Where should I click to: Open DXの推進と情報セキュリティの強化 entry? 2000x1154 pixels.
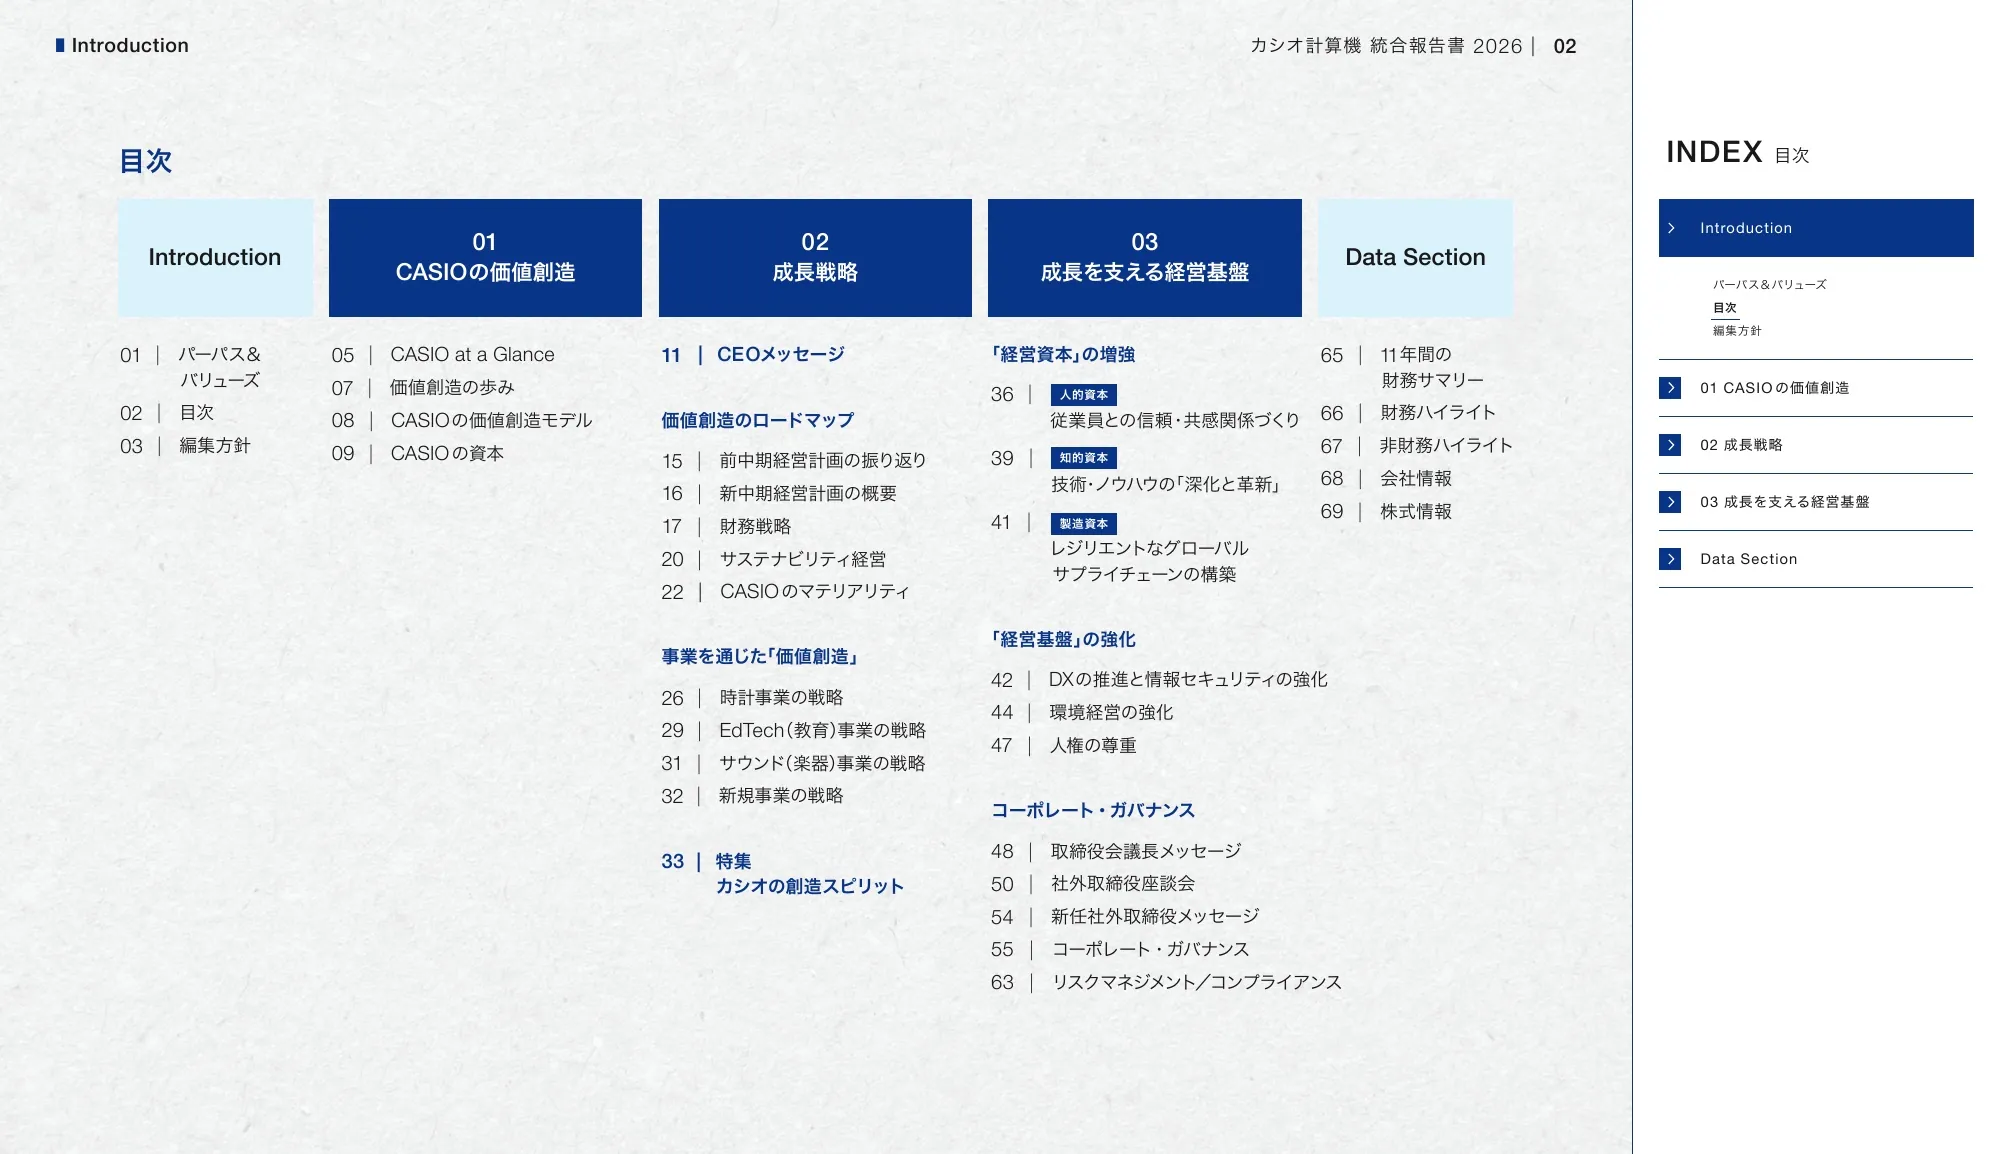[x=1160, y=680]
